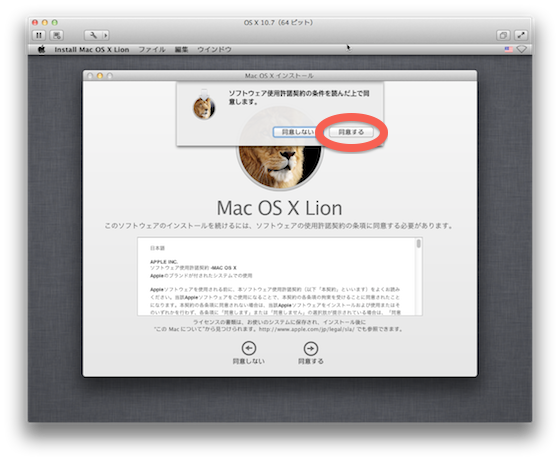Screen dimensions: 560x461
Task: Click the US flag input source icon
Action: coord(509,49)
